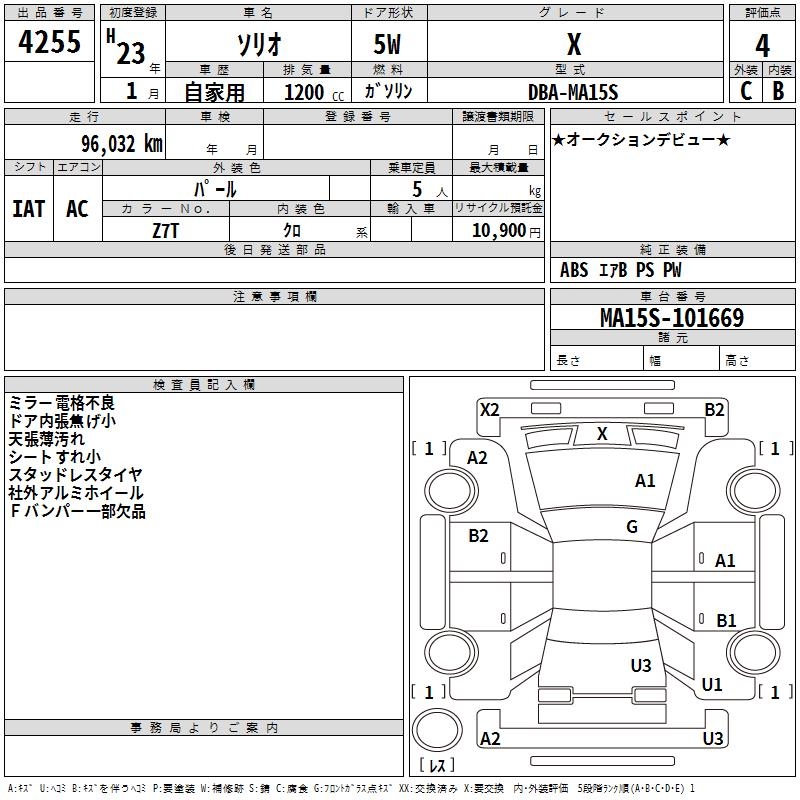Image resolution: width=800 pixels, height=800 pixels.
Task: Click the overall grade score 4
Action: point(762,46)
